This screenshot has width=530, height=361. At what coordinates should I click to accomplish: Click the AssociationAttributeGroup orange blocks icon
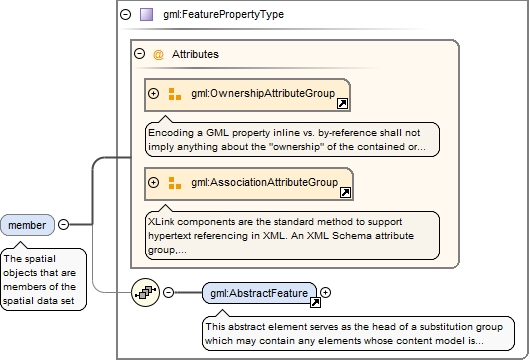click(x=175, y=183)
